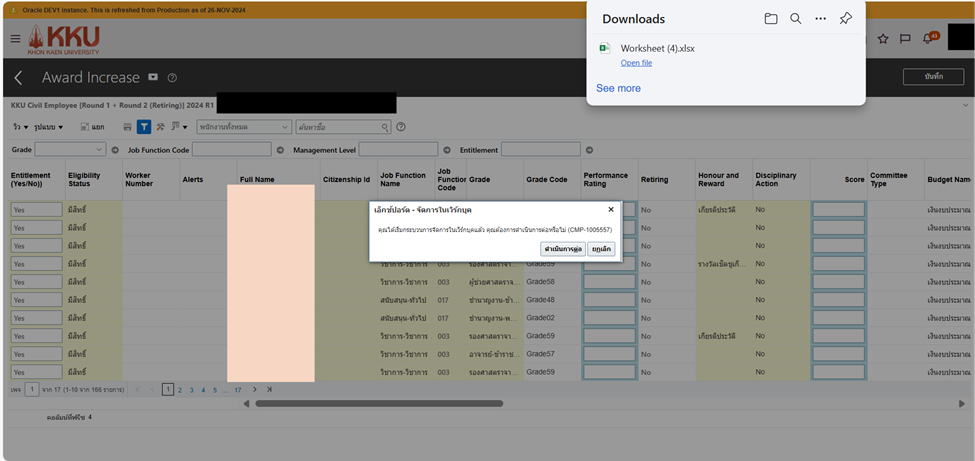975x461 pixels.
Task: Open the hamburger navigation menu
Action: pos(15,39)
